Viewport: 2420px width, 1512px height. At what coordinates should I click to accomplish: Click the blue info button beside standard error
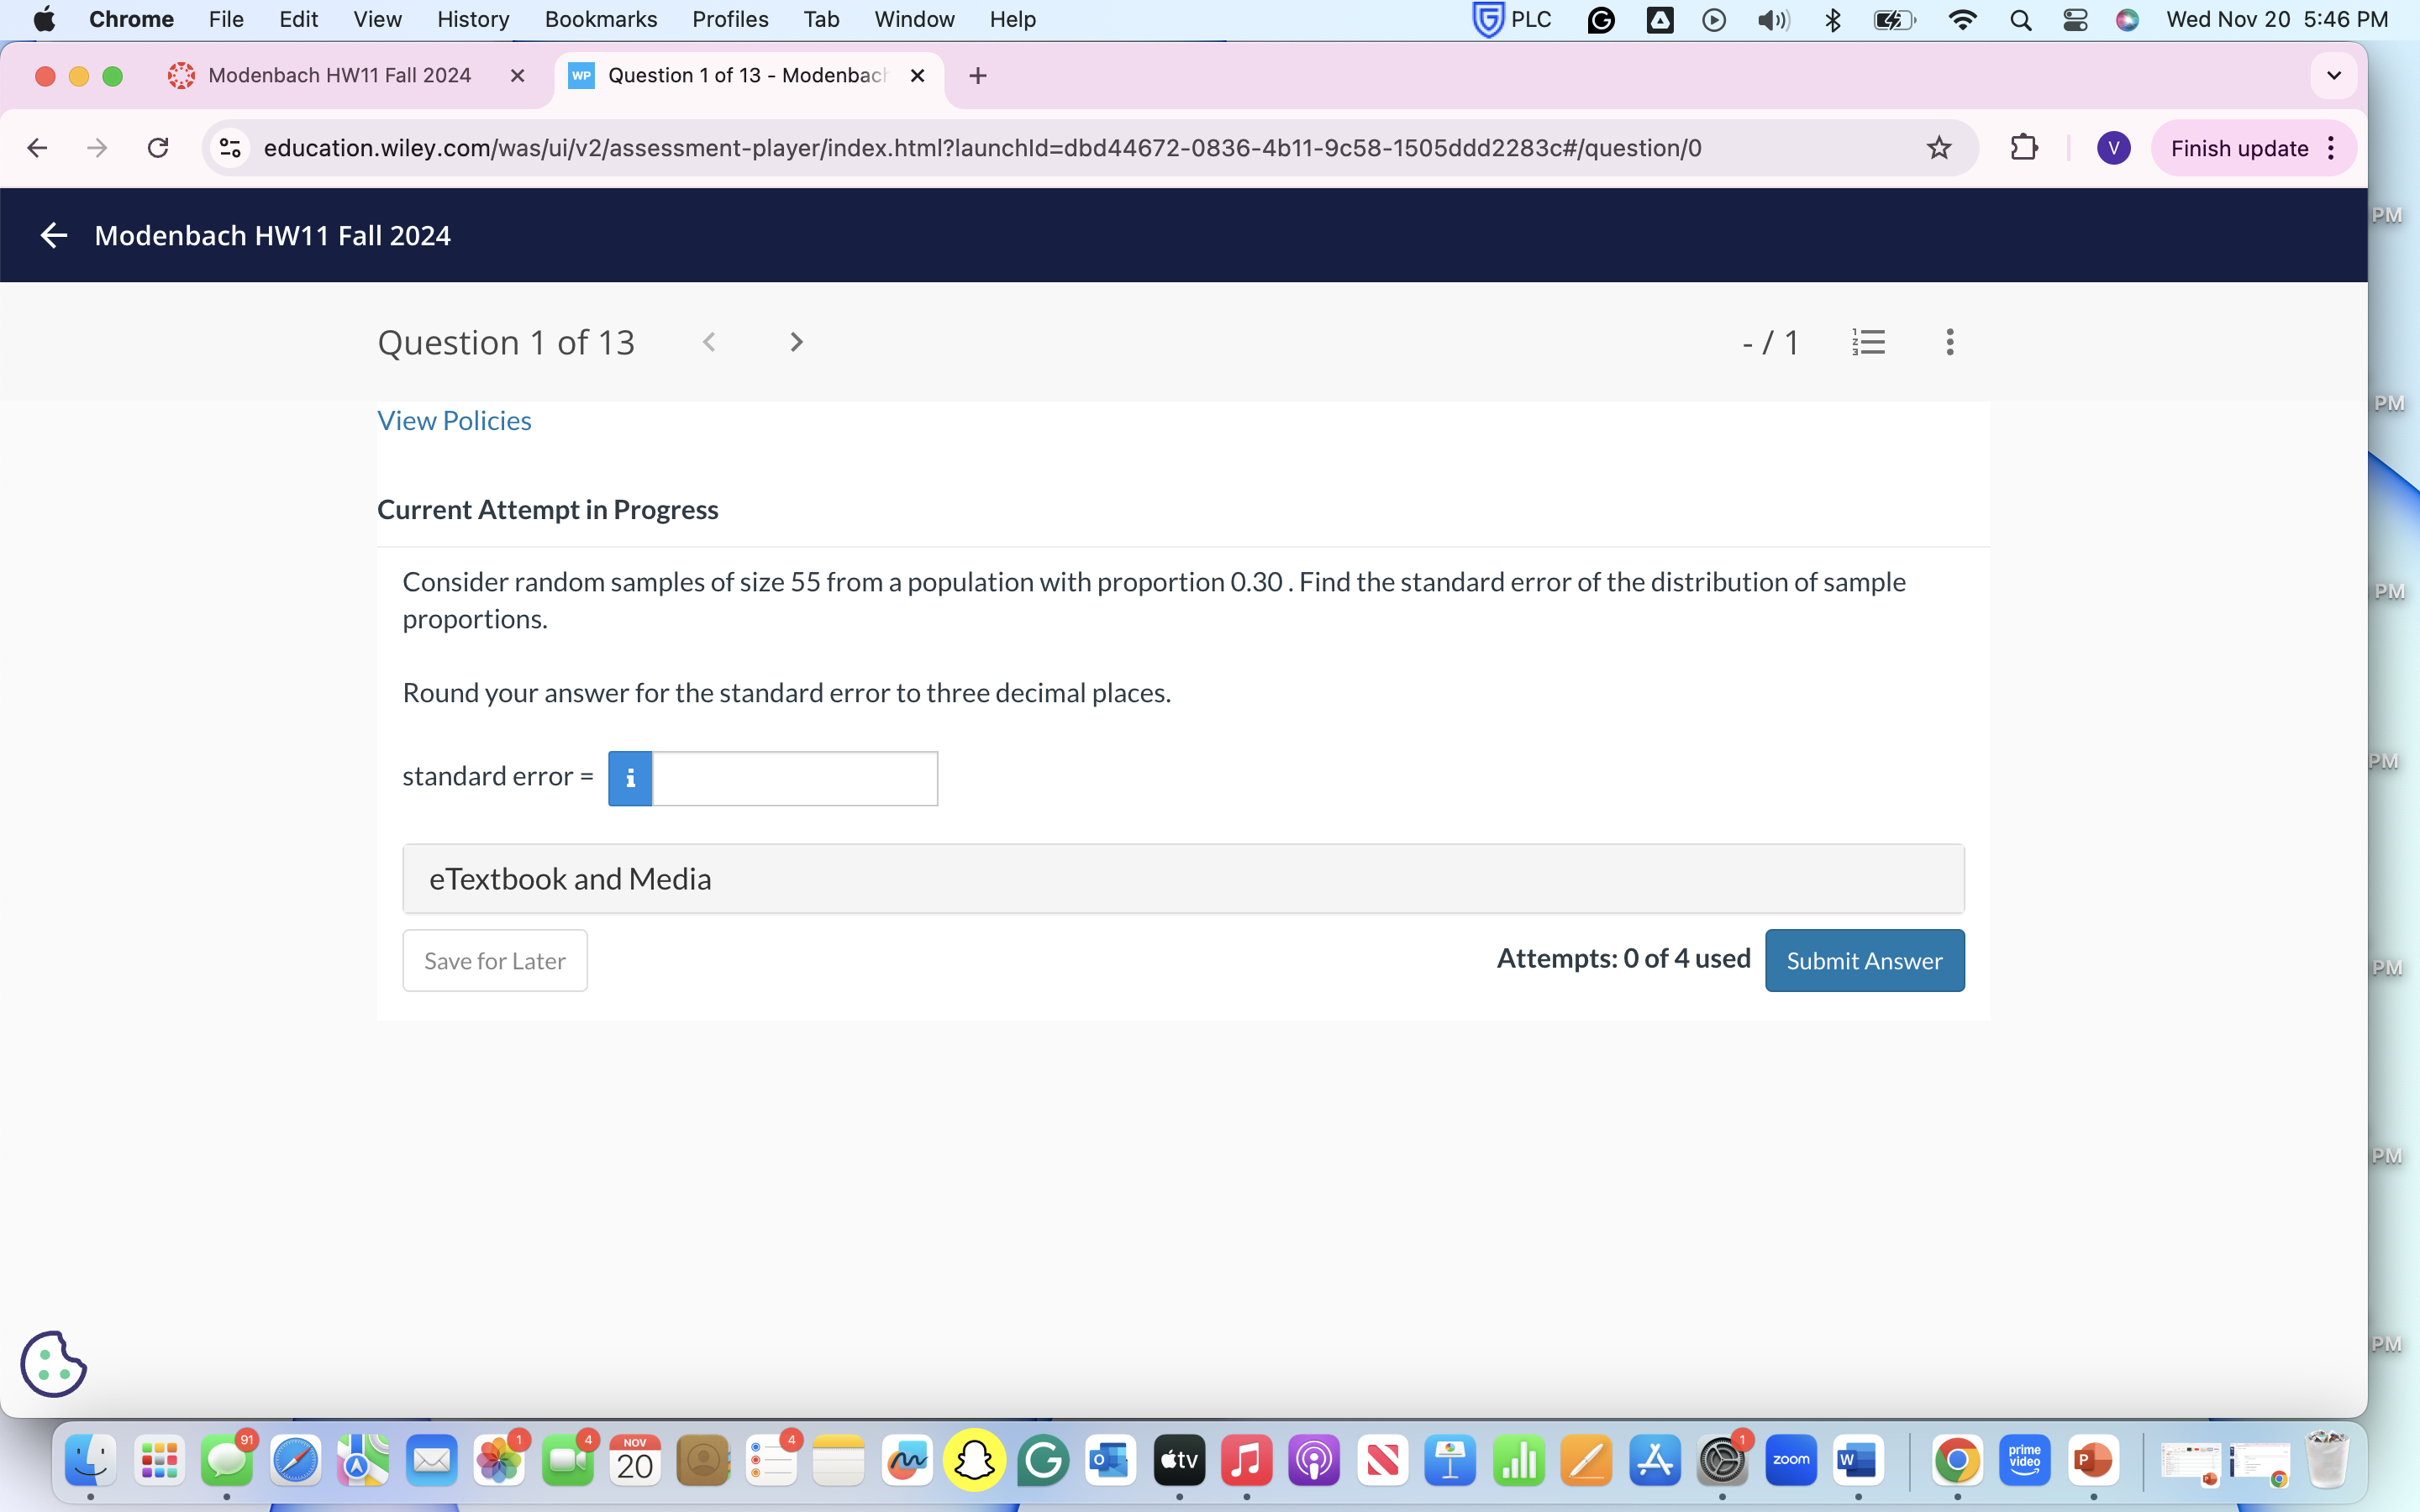point(630,777)
